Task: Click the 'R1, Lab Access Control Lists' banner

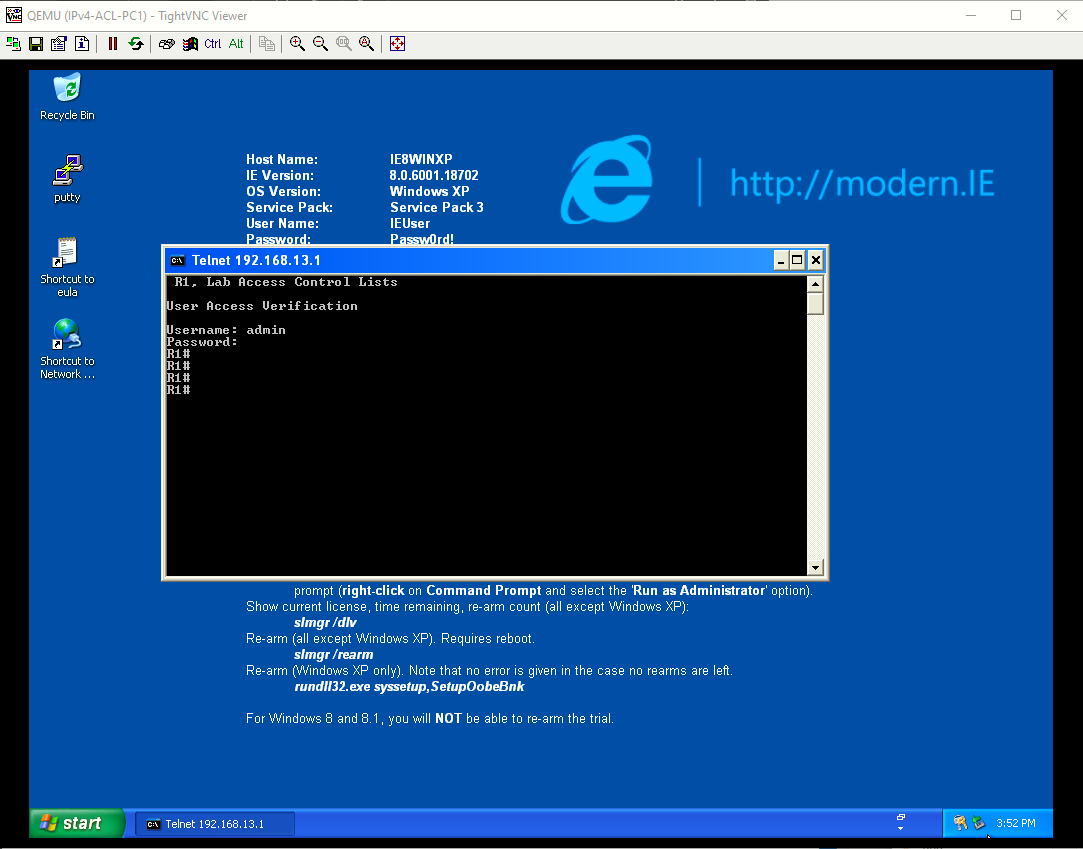Action: (286, 282)
